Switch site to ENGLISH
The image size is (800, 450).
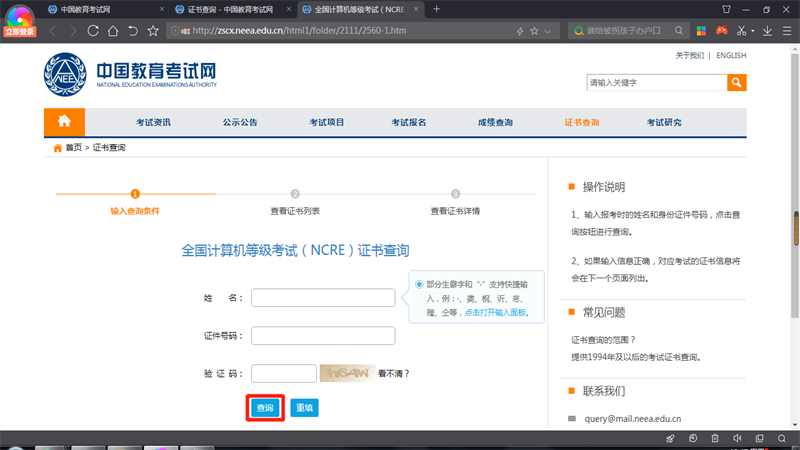click(731, 56)
